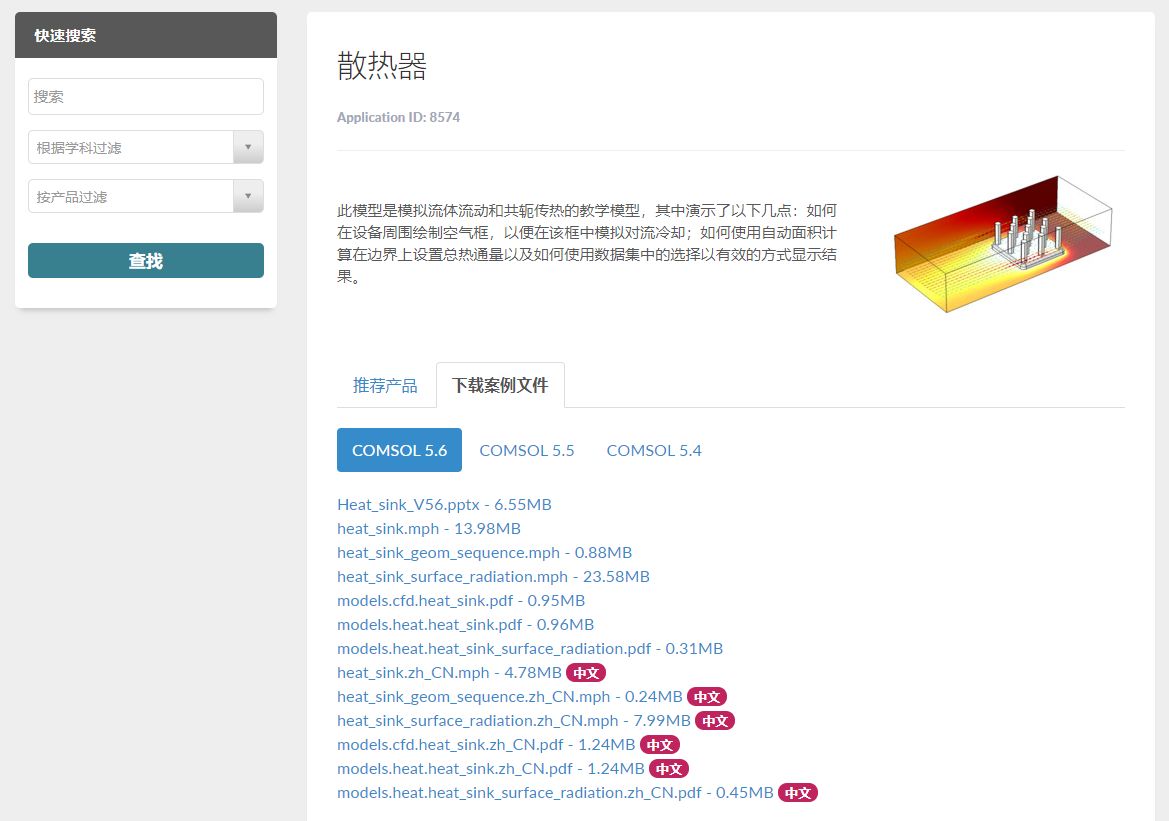The height and width of the screenshot is (821, 1169).
Task: Open models.heat.heat_sink.zh_CN.pdf 1.24MB link
Action: pyautogui.click(x=491, y=768)
